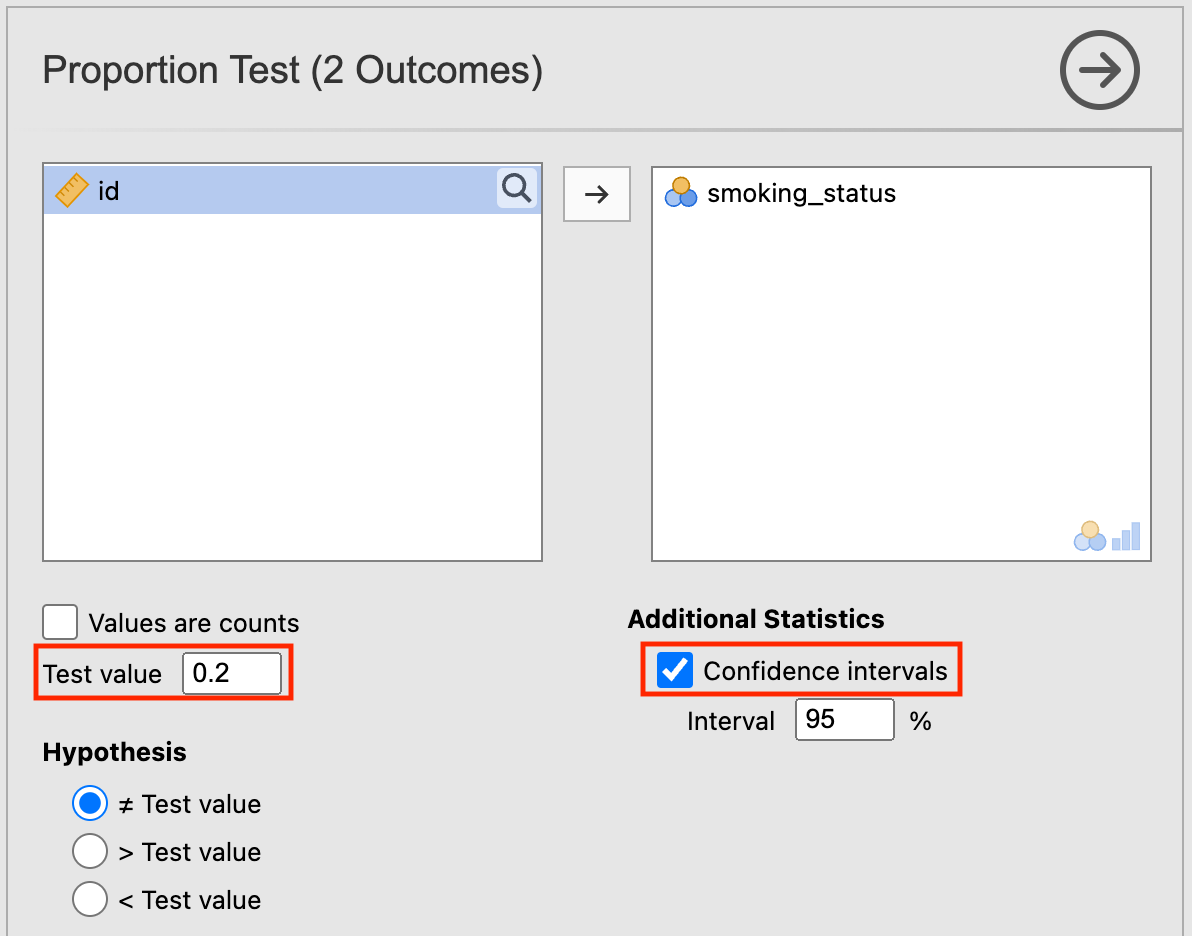
Task: Uncheck the Confidence intervals checkbox
Action: click(x=675, y=670)
